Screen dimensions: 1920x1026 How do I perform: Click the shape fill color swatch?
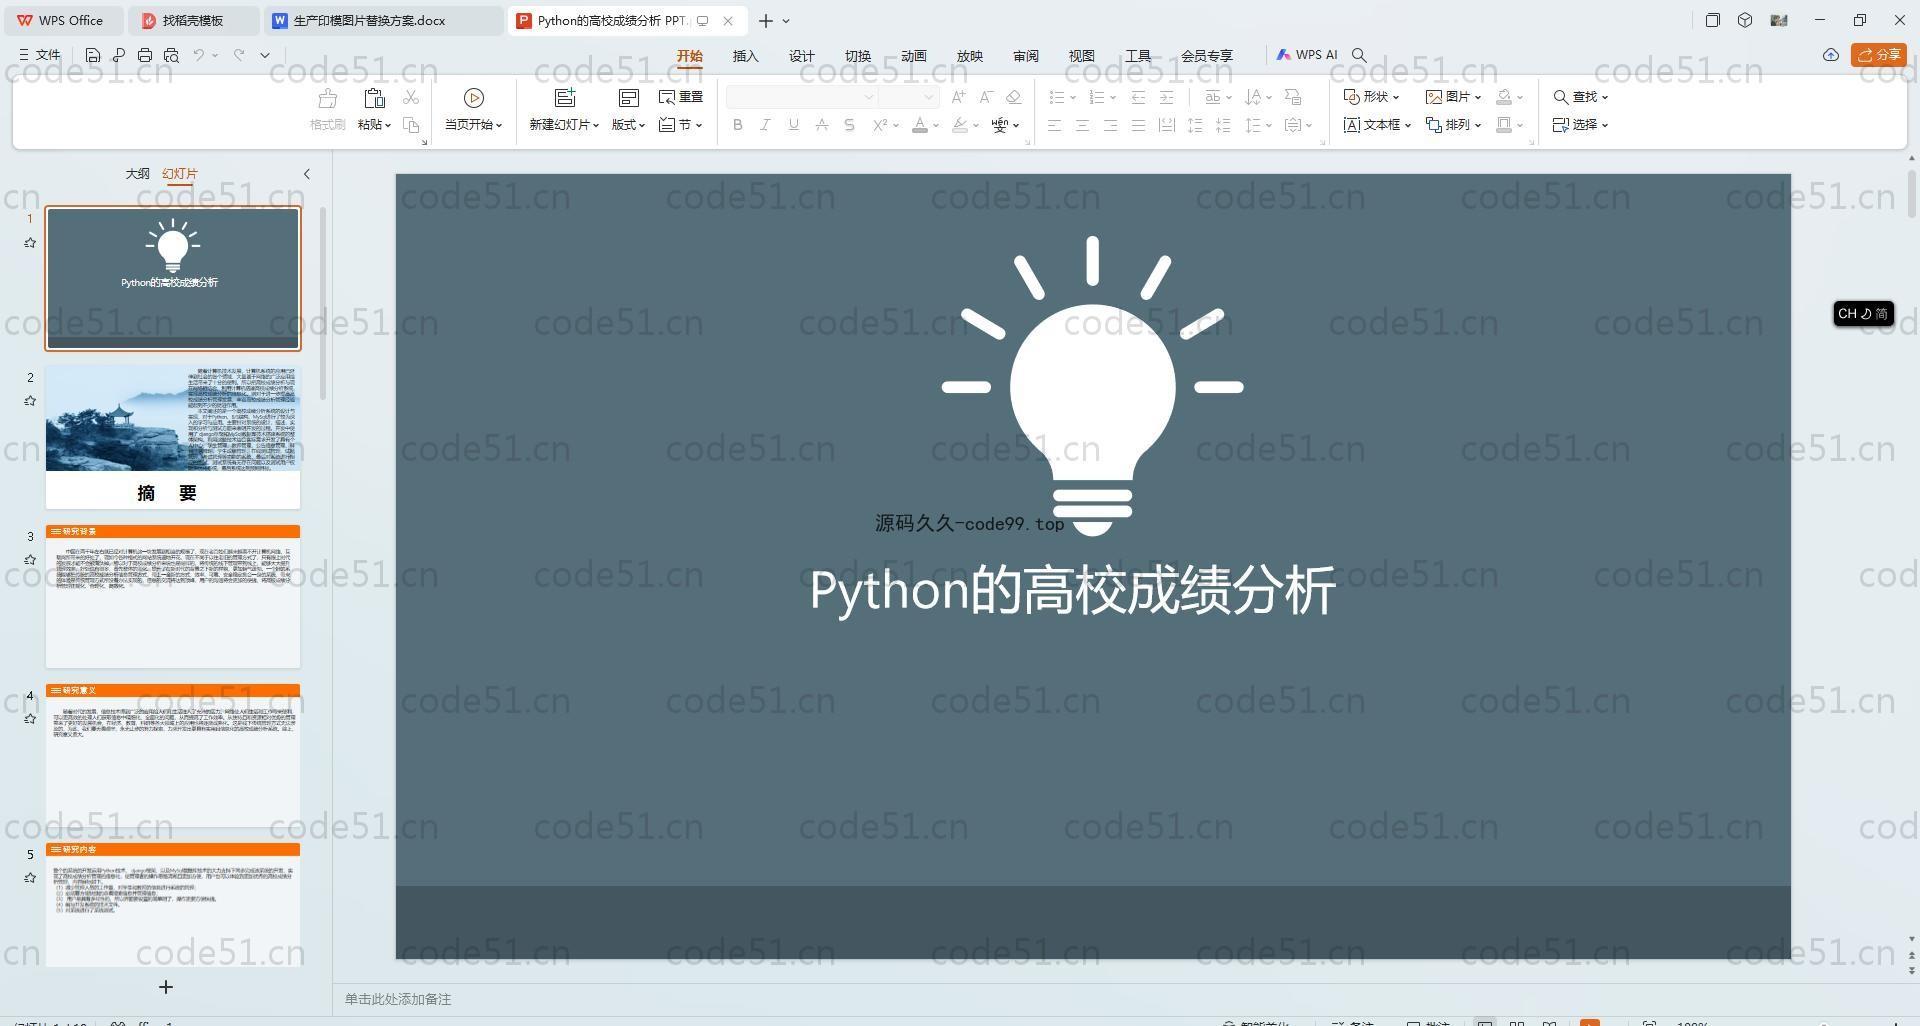point(1504,97)
